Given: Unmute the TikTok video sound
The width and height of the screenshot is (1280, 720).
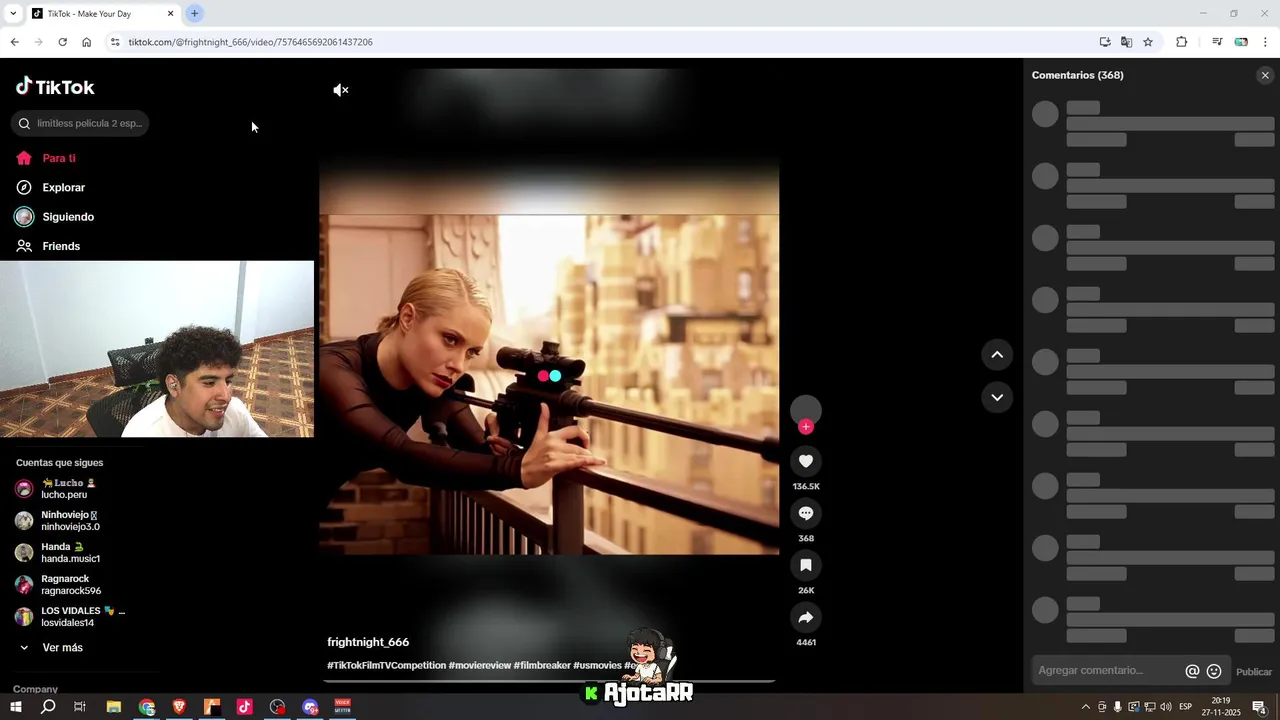Looking at the screenshot, I should click(x=341, y=90).
